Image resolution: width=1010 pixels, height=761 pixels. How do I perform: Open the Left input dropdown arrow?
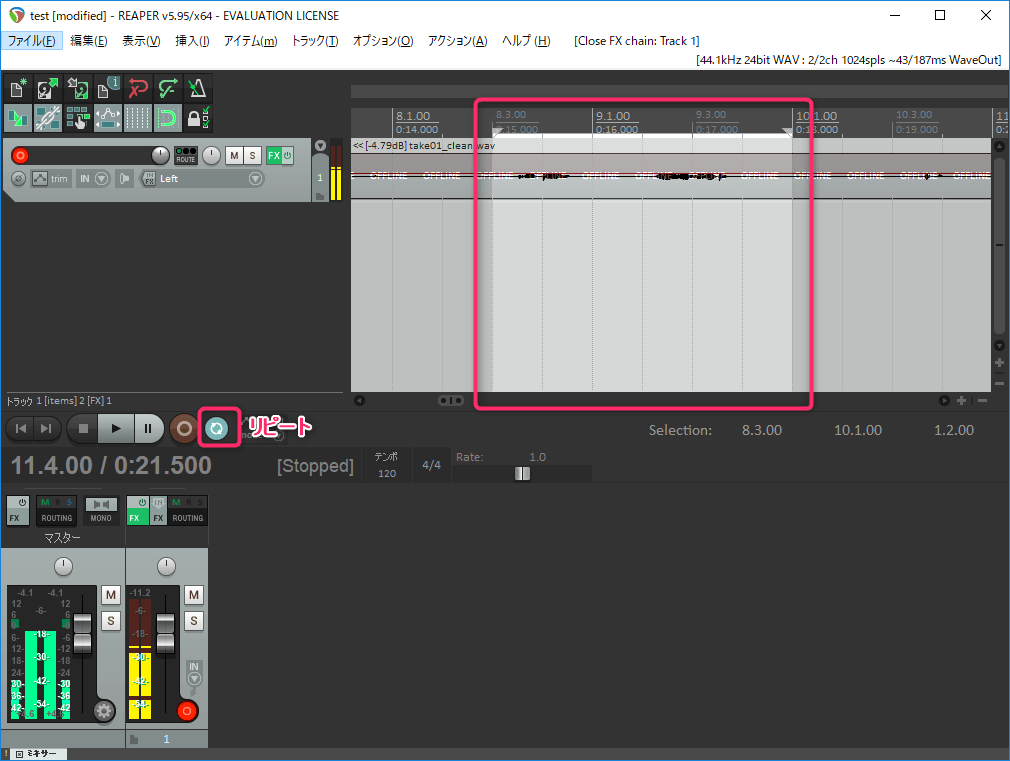pos(256,179)
